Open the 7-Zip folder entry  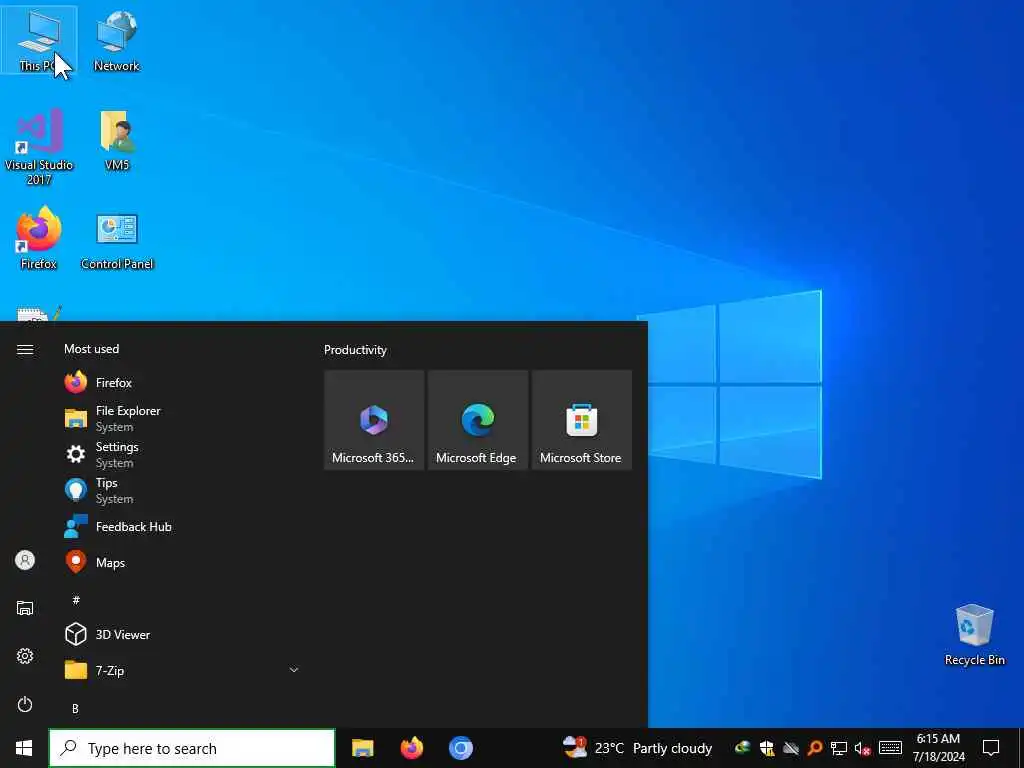pos(182,670)
